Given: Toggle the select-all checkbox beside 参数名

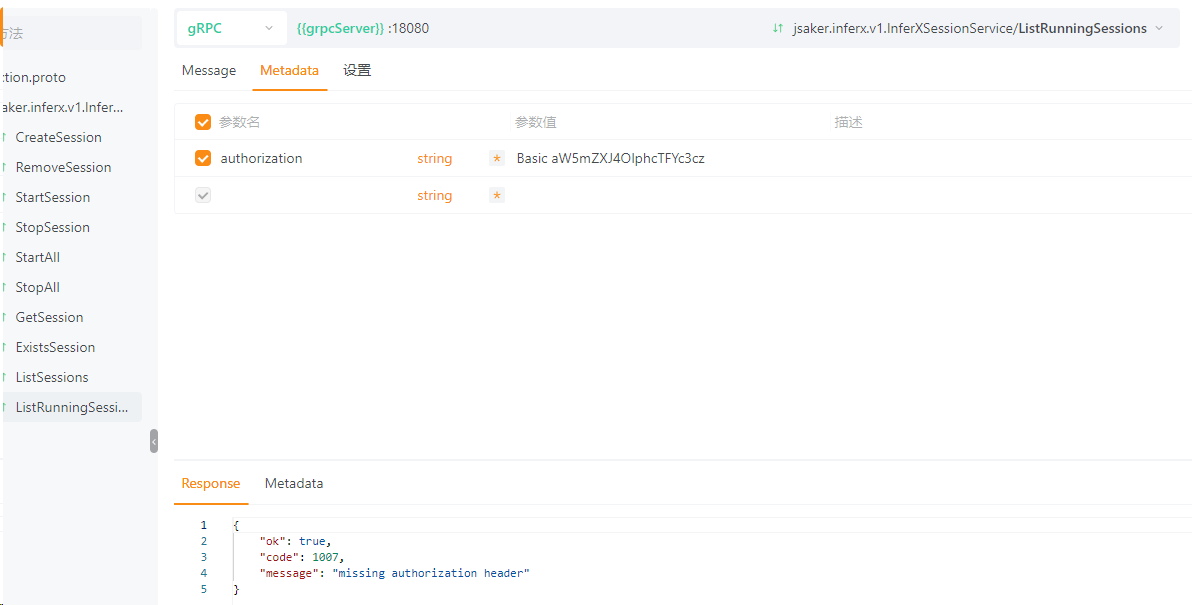Looking at the screenshot, I should (203, 122).
